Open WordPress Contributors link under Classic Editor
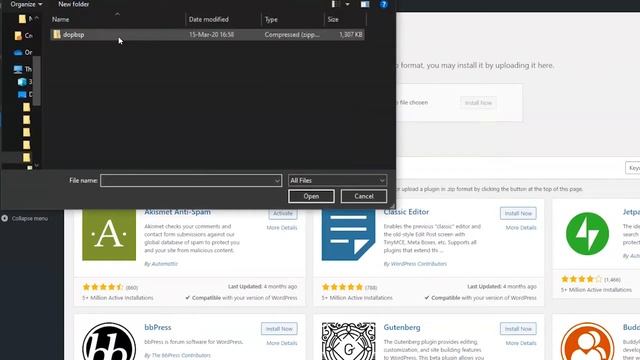 pyautogui.click(x=419, y=264)
